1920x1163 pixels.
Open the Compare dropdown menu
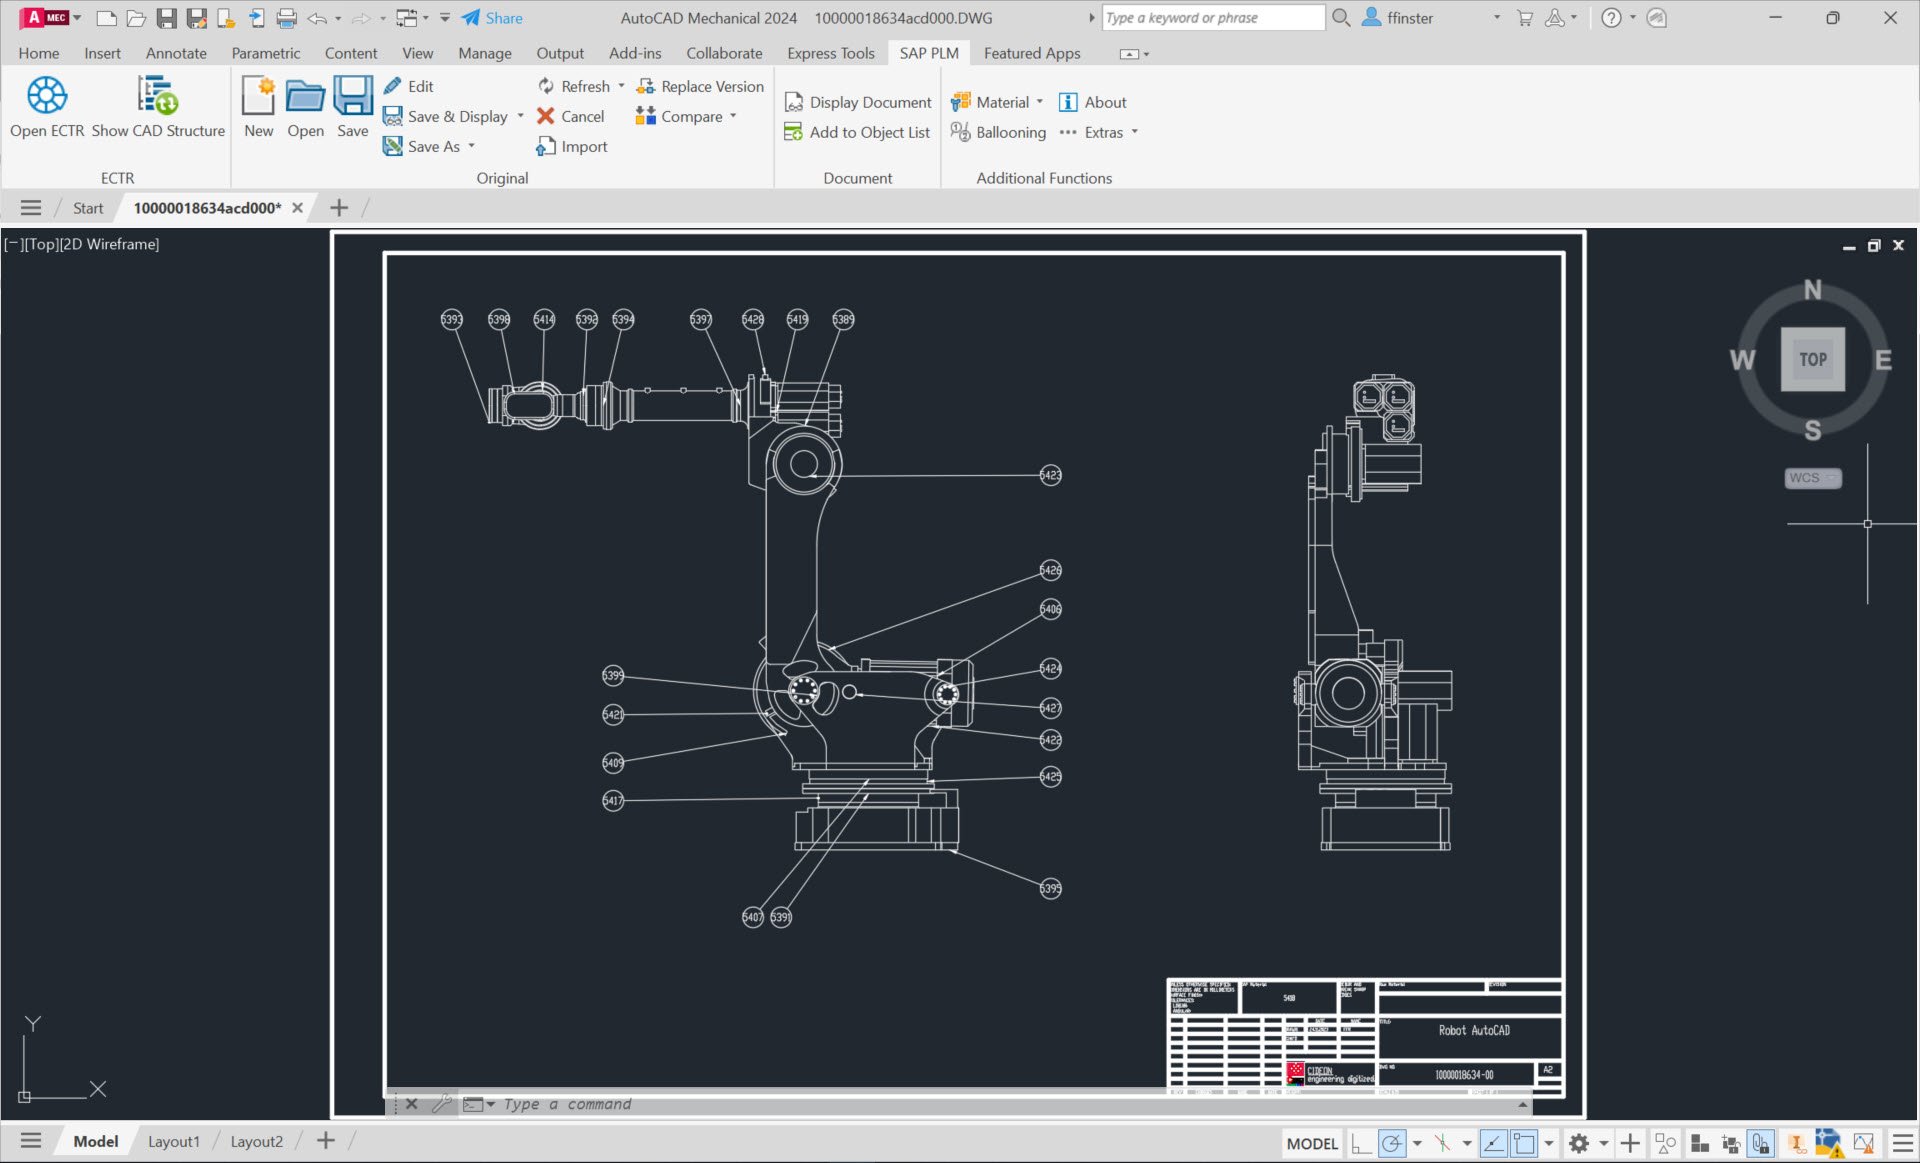(x=733, y=116)
